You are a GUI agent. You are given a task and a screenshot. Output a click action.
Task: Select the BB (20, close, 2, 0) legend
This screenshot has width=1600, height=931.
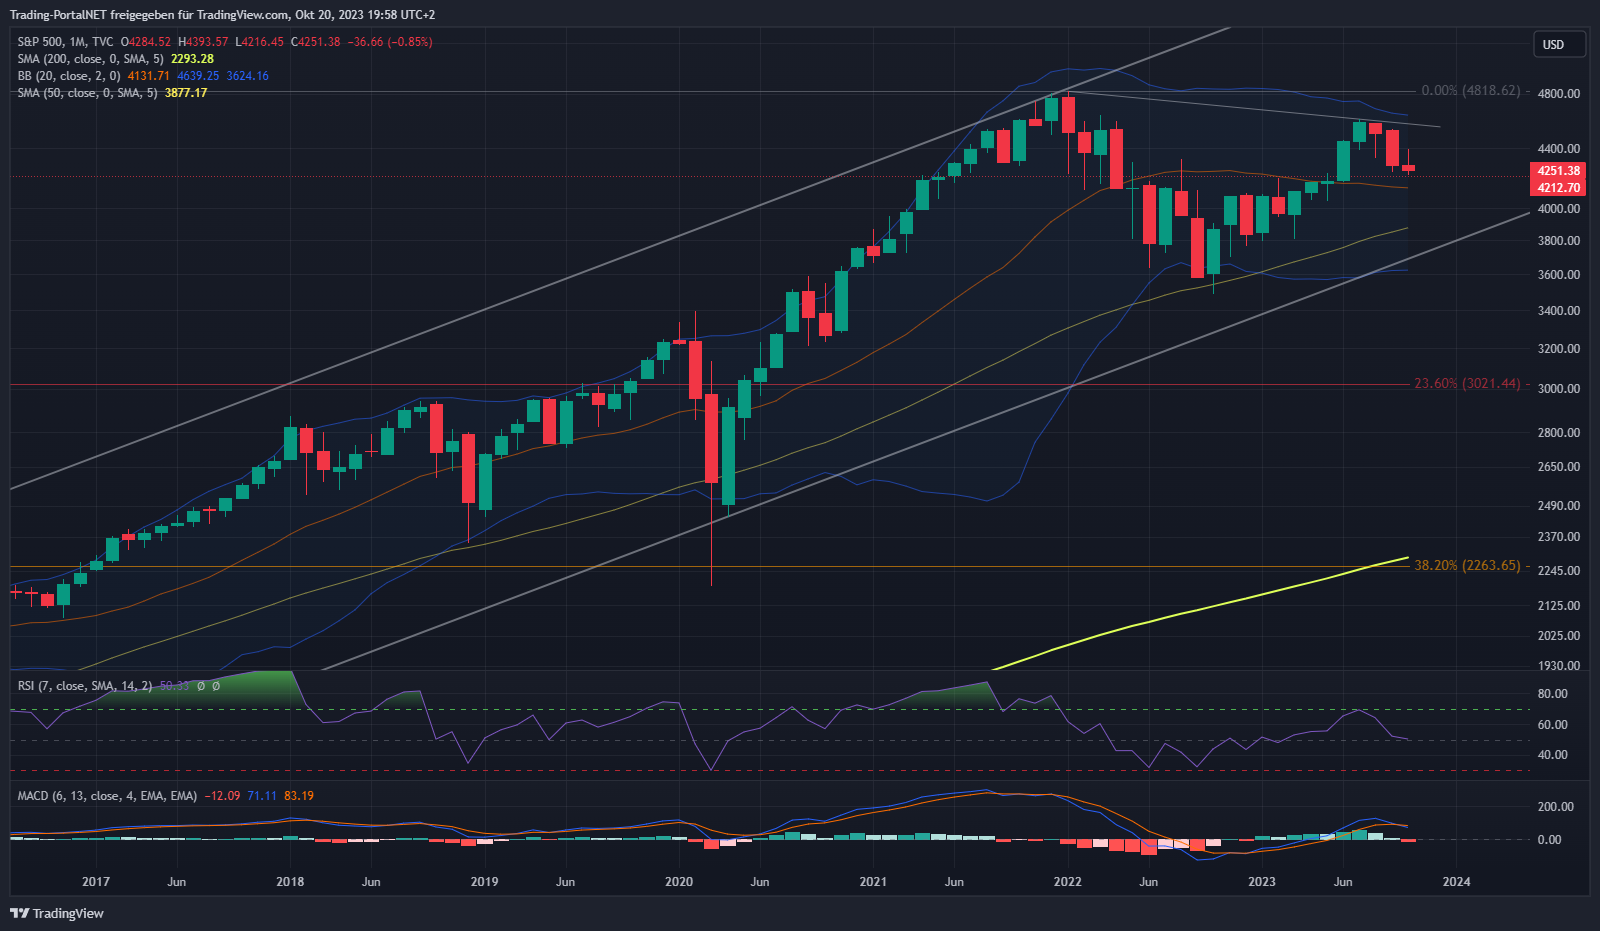69,76
